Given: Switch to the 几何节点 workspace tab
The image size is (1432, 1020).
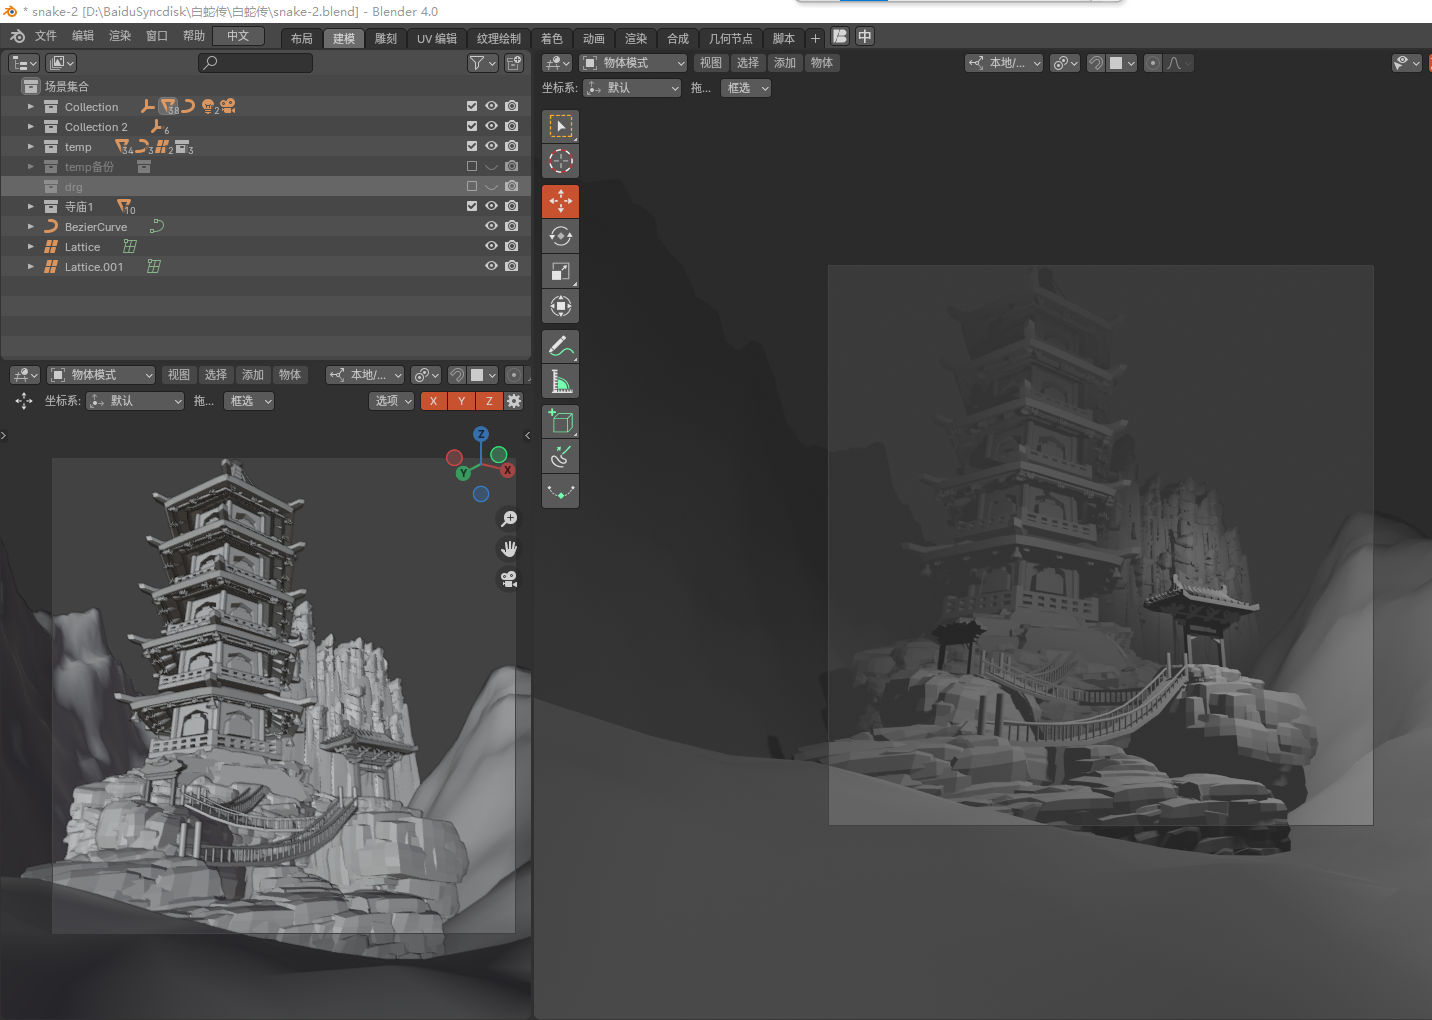Looking at the screenshot, I should (731, 38).
